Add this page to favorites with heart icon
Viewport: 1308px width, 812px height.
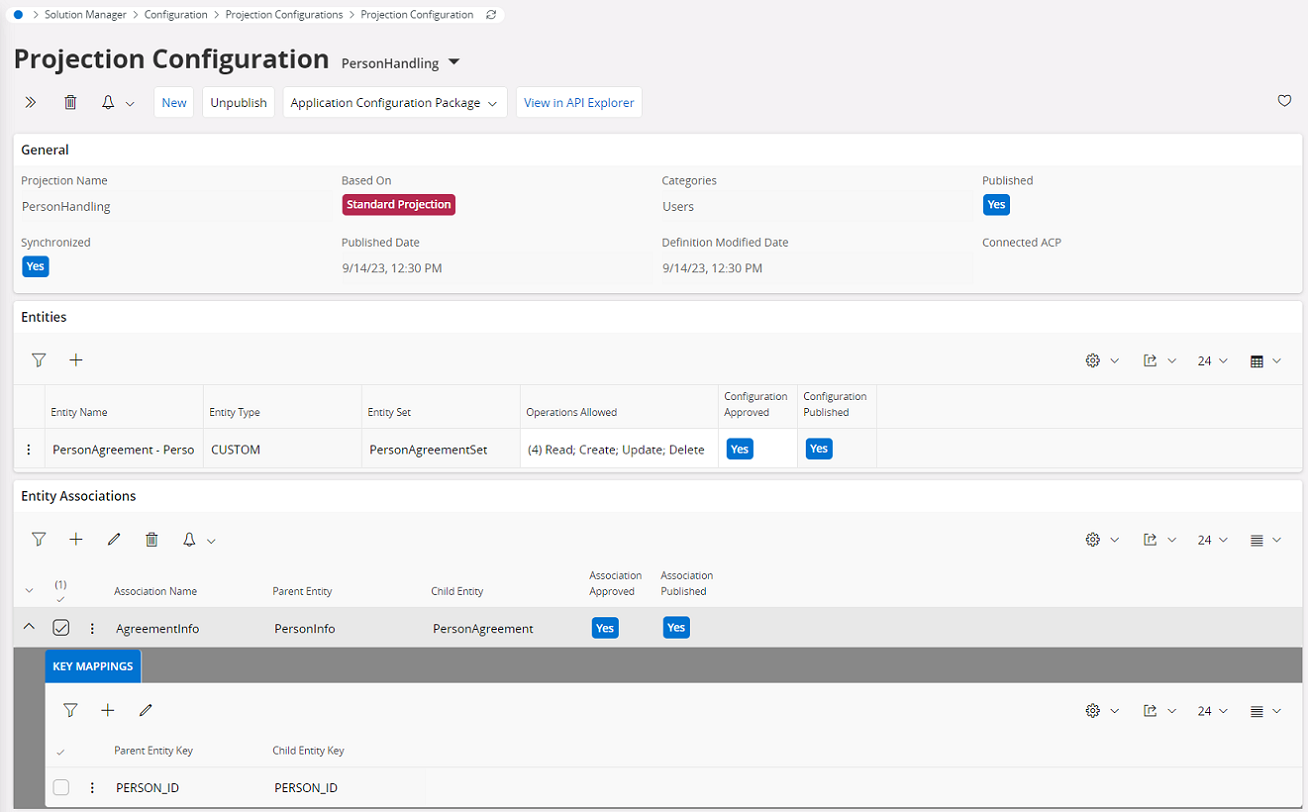pyautogui.click(x=1285, y=101)
